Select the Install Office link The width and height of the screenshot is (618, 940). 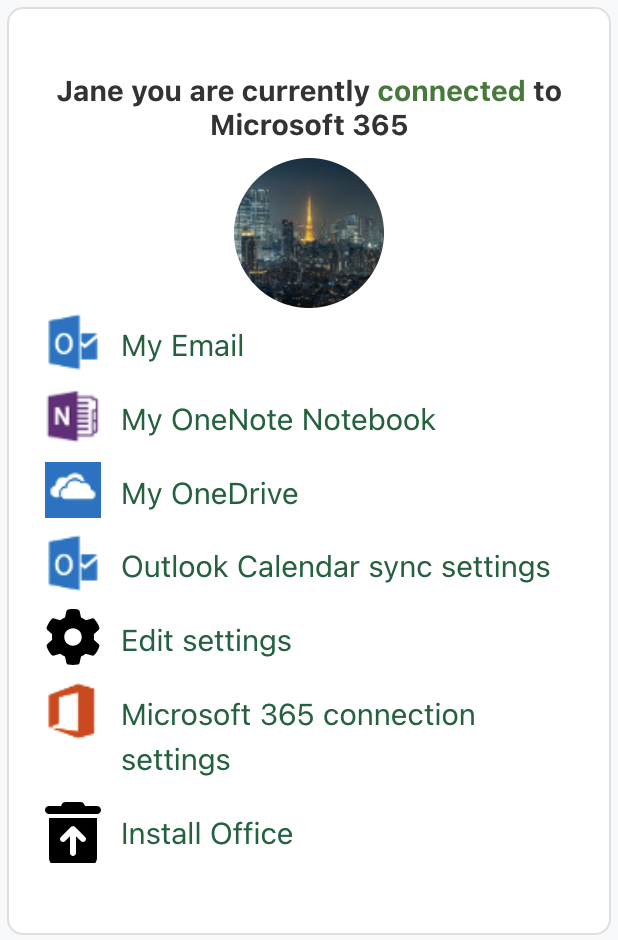point(206,834)
